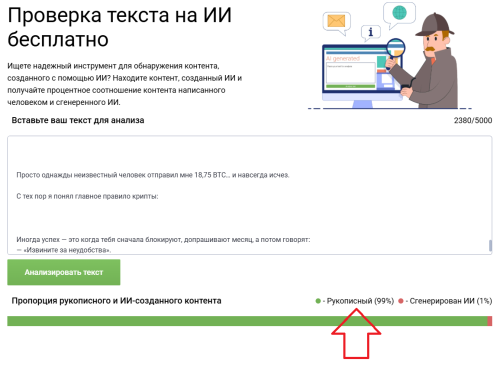This screenshot has height=366, width=500.
Task: Click the globe speech bubble in illustration
Action: (x=399, y=15)
